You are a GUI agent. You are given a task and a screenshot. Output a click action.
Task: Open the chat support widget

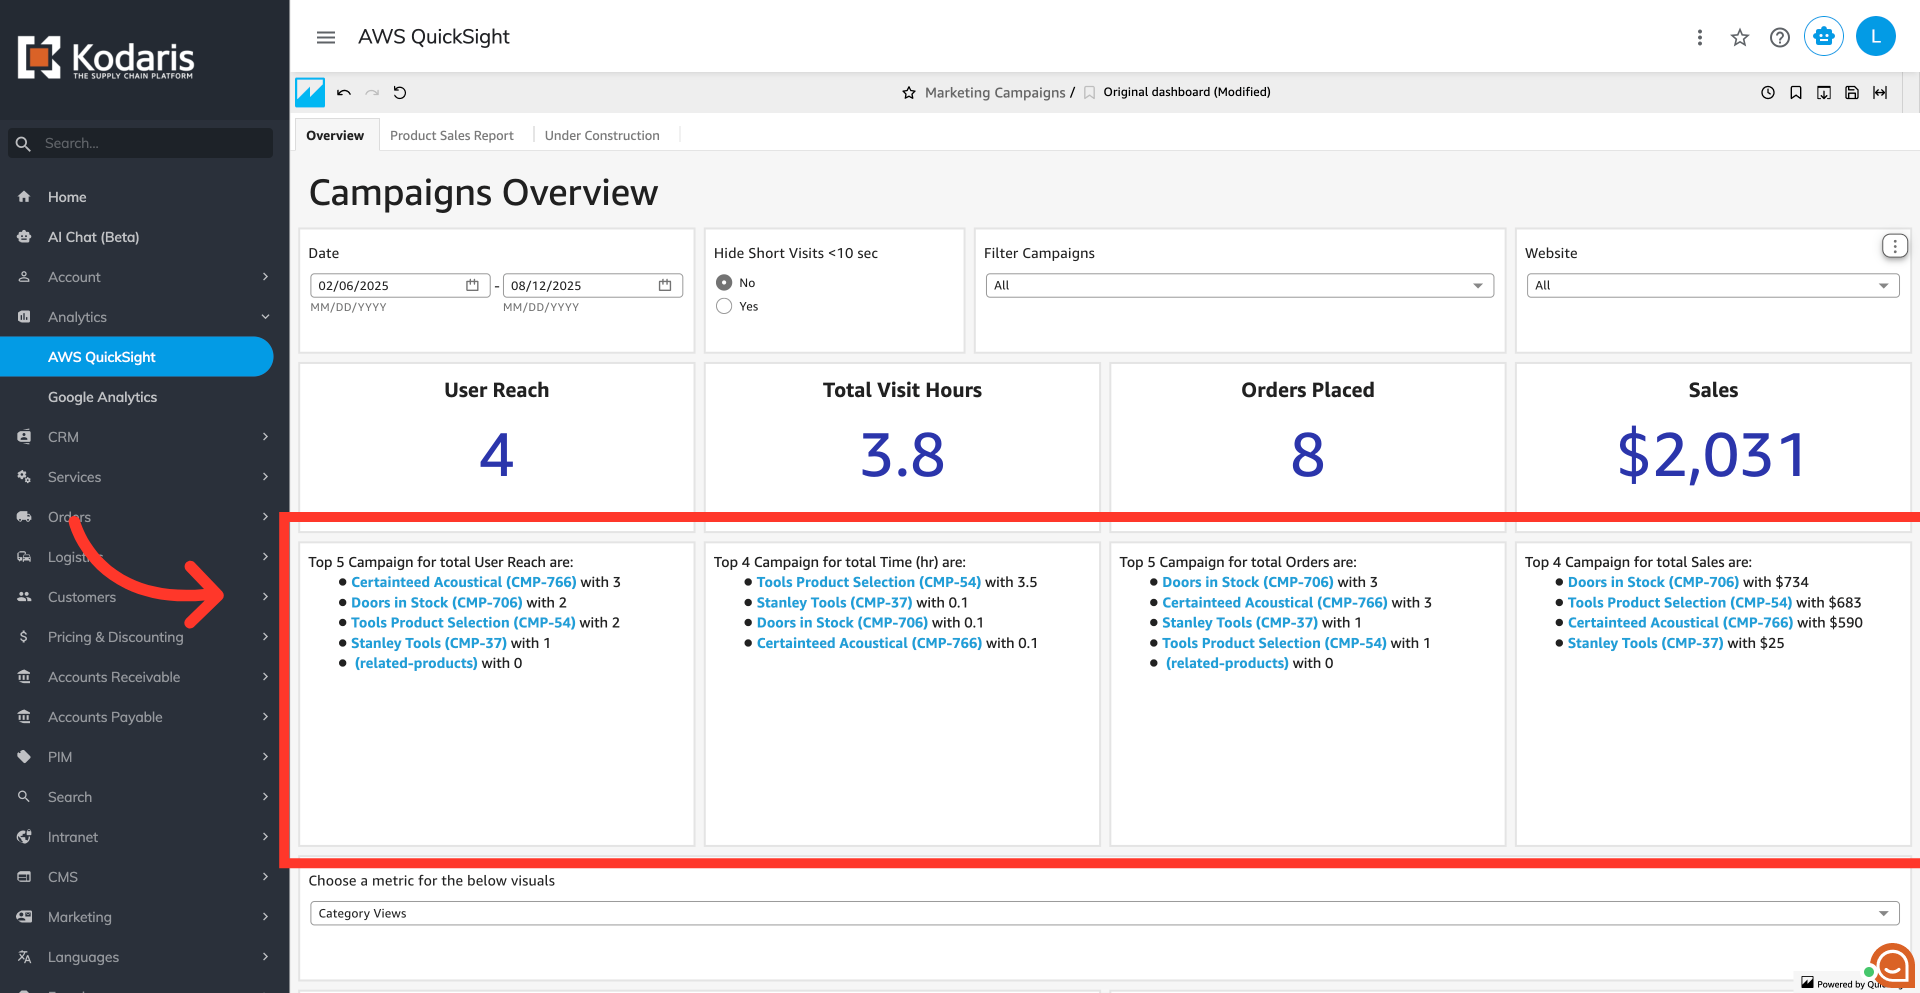1893,965
